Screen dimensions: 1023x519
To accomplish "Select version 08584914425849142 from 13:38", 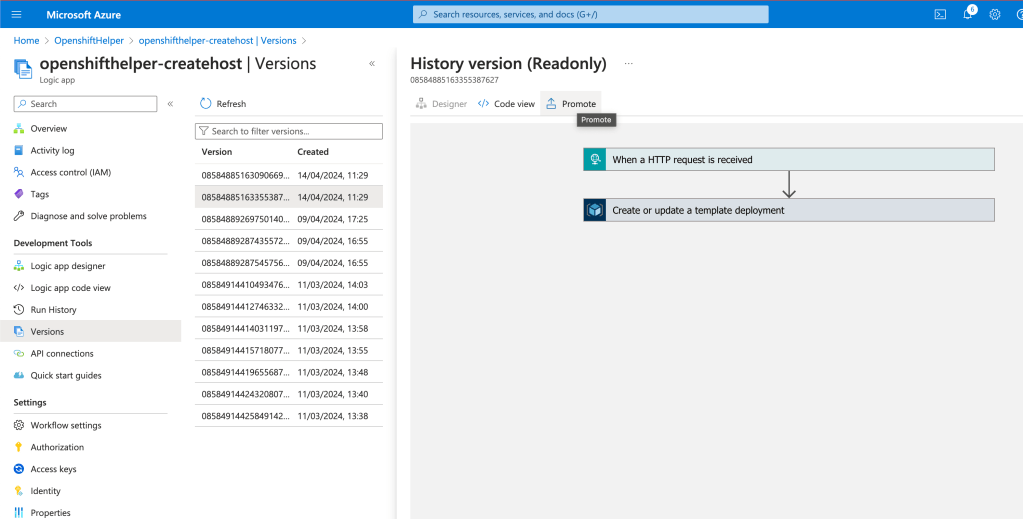I will click(288, 416).
